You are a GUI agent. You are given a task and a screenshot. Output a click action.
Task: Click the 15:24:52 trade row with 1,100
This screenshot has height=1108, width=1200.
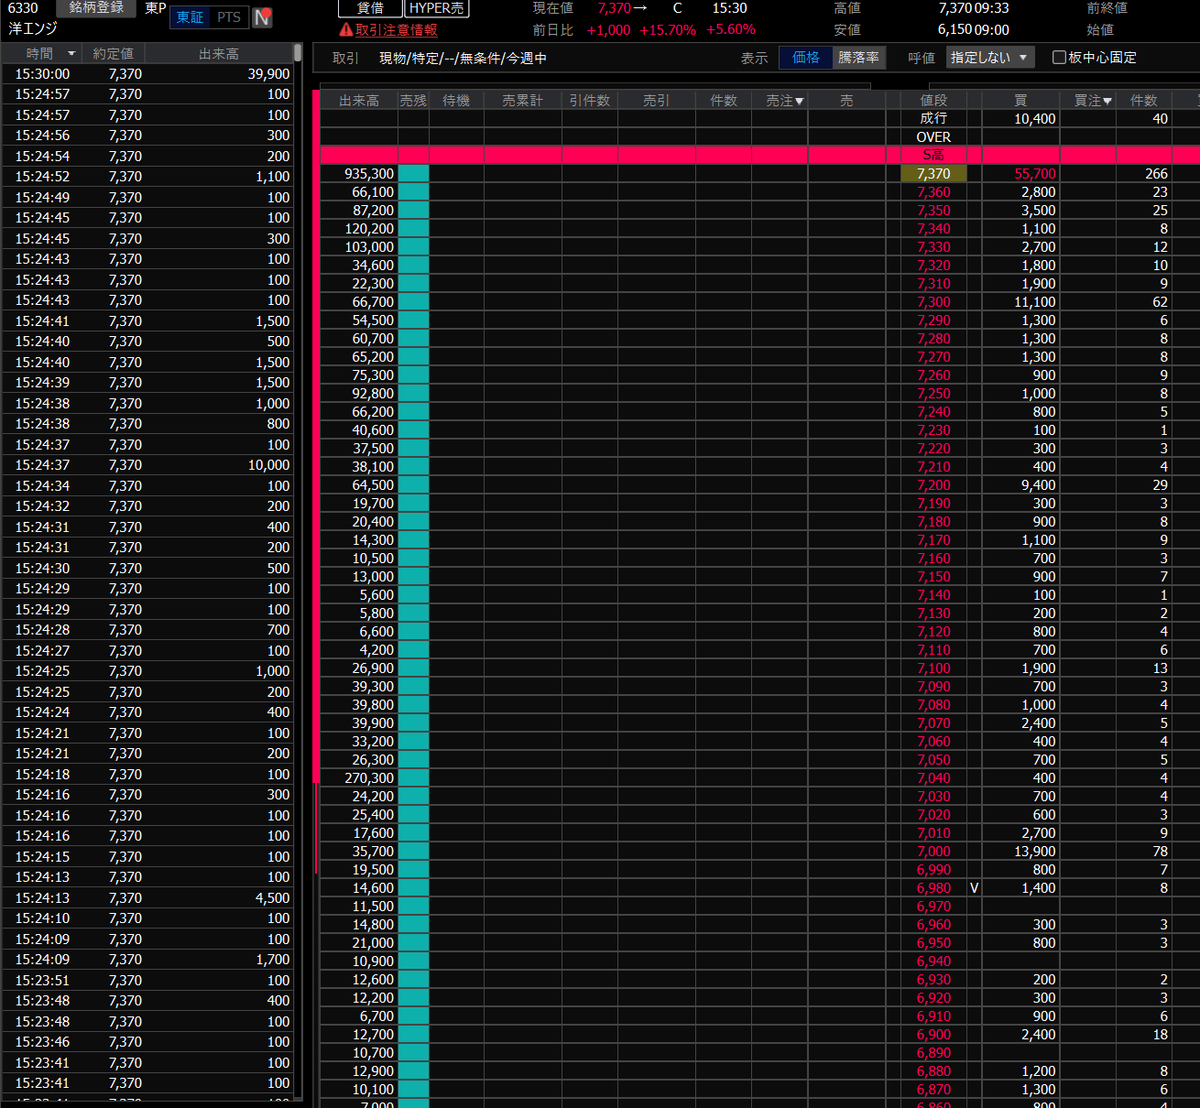[147, 176]
